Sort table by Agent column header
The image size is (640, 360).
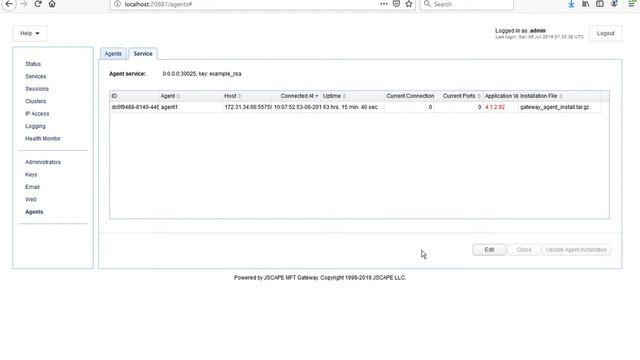click(190, 96)
